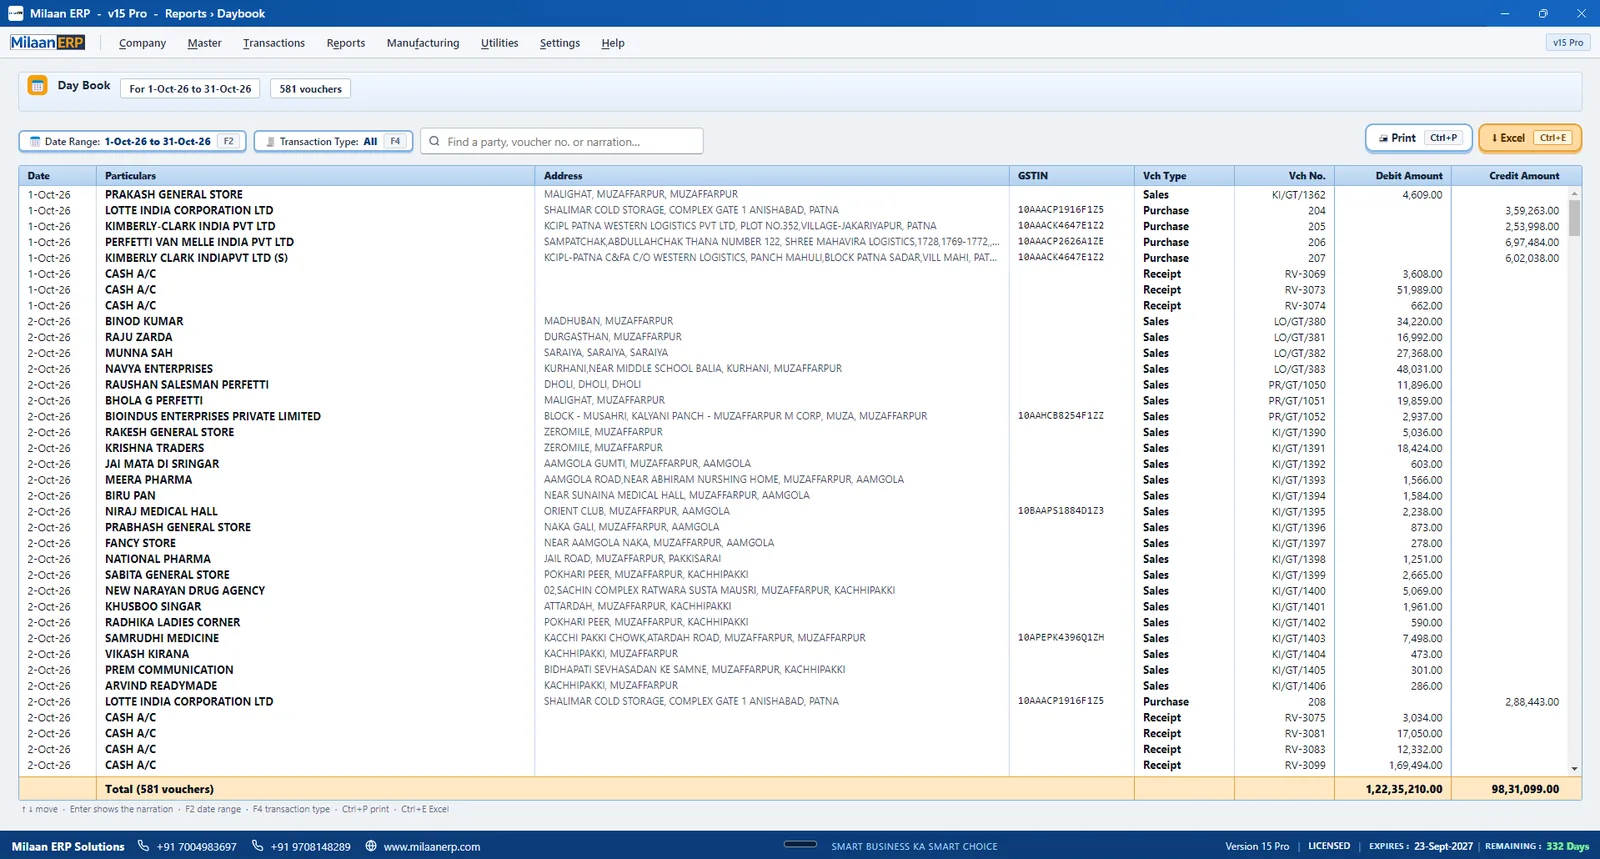Click the document icon beside Transaction Type

270,142
